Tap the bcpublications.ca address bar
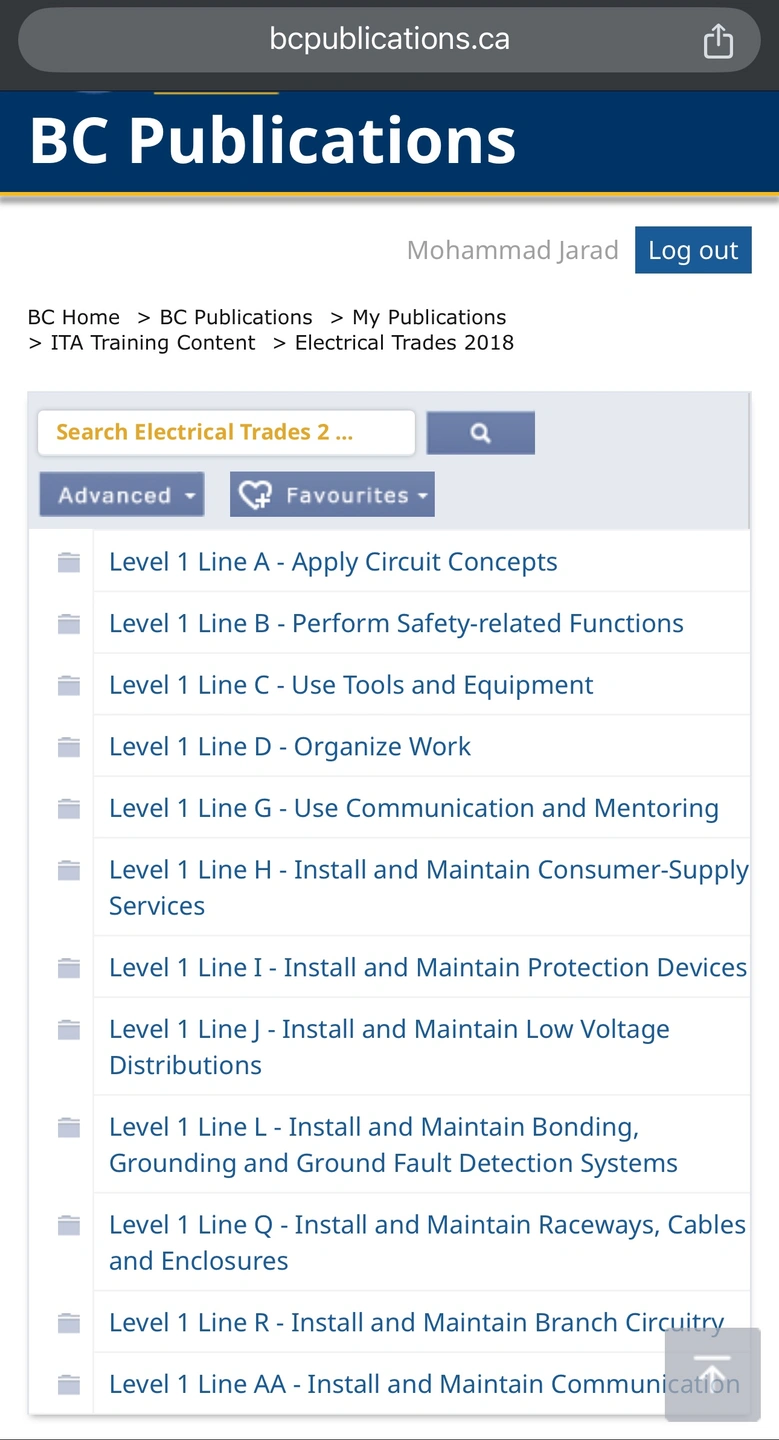The height and width of the screenshot is (1440, 779). point(390,40)
